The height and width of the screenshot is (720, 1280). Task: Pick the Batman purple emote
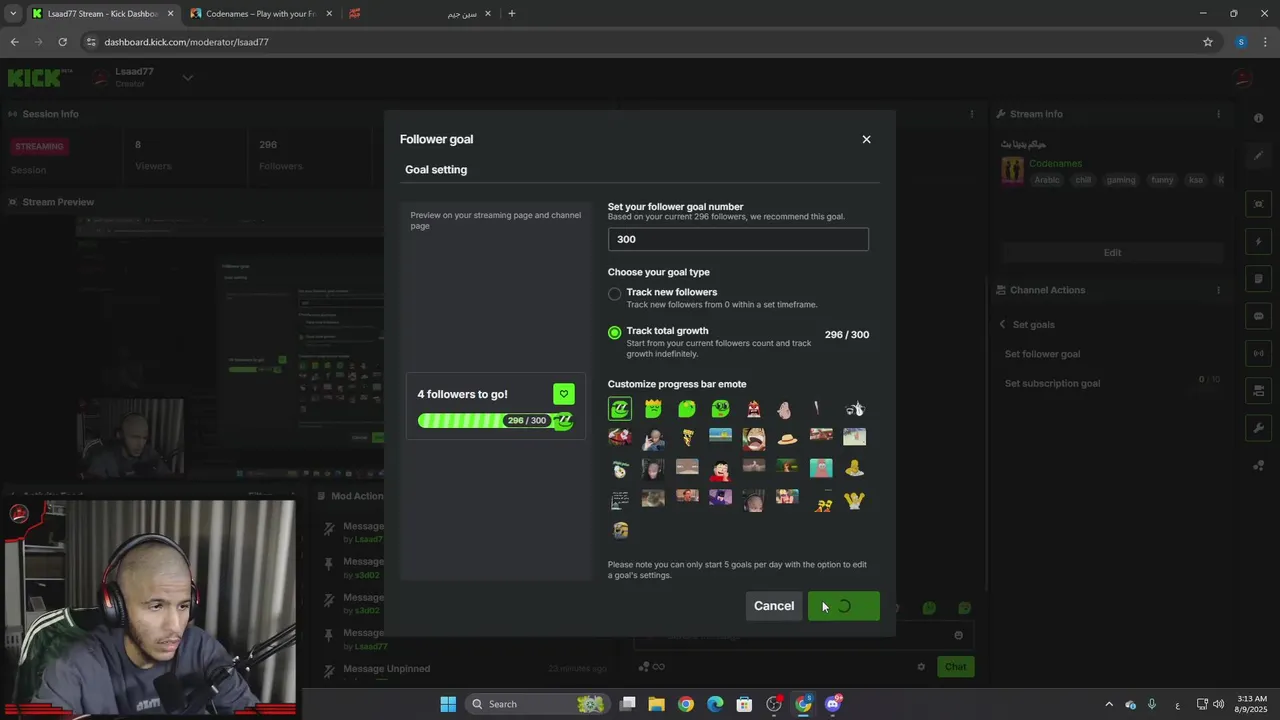coord(720,497)
